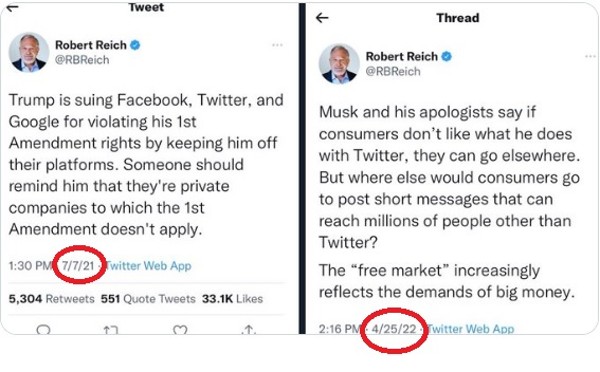Like the Trump lawsuit tweet
This screenshot has height=372, width=600.
point(180,330)
